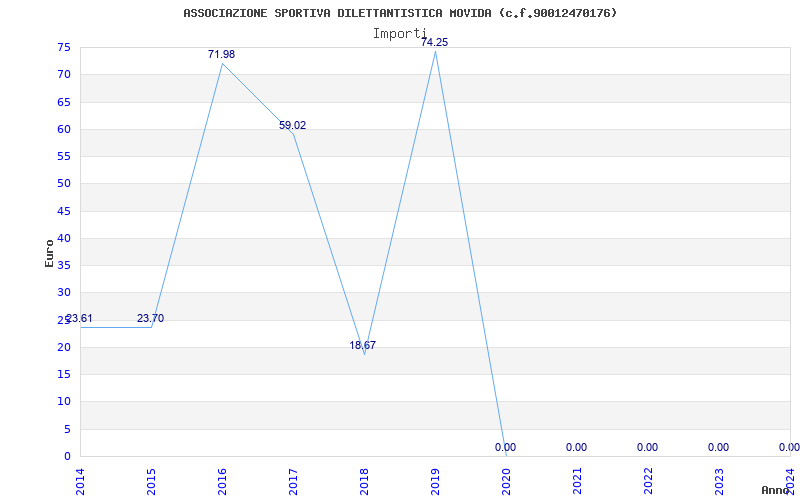800x500 pixels.
Task: Click the 59.02 data label
Action: point(292,125)
